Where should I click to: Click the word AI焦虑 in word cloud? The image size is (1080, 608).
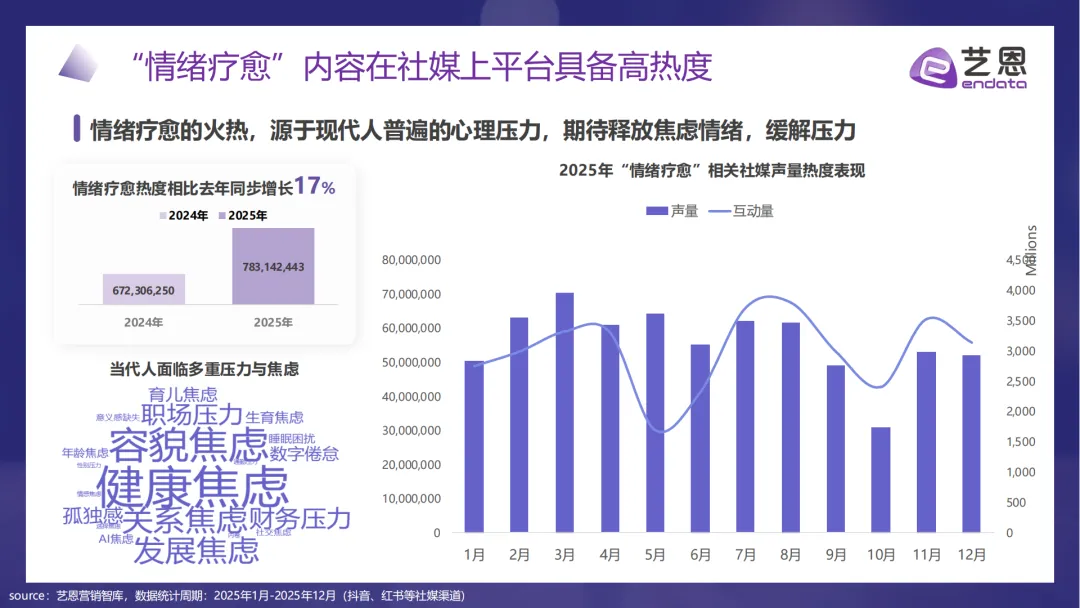(x=116, y=538)
